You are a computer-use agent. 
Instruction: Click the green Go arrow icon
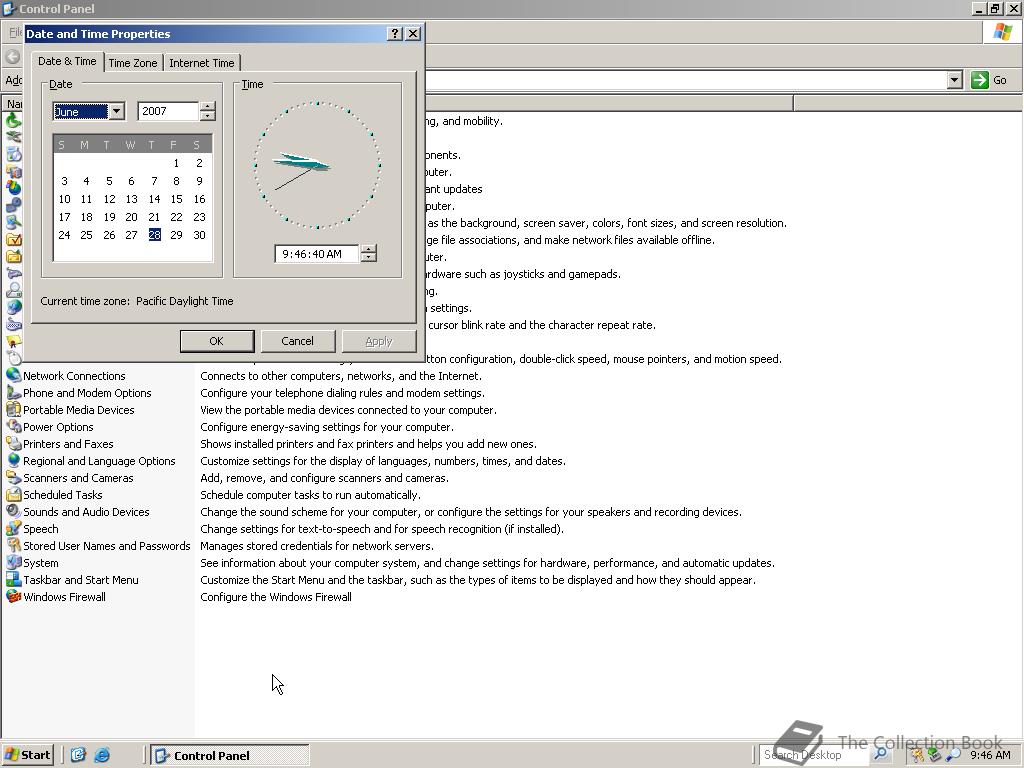980,80
